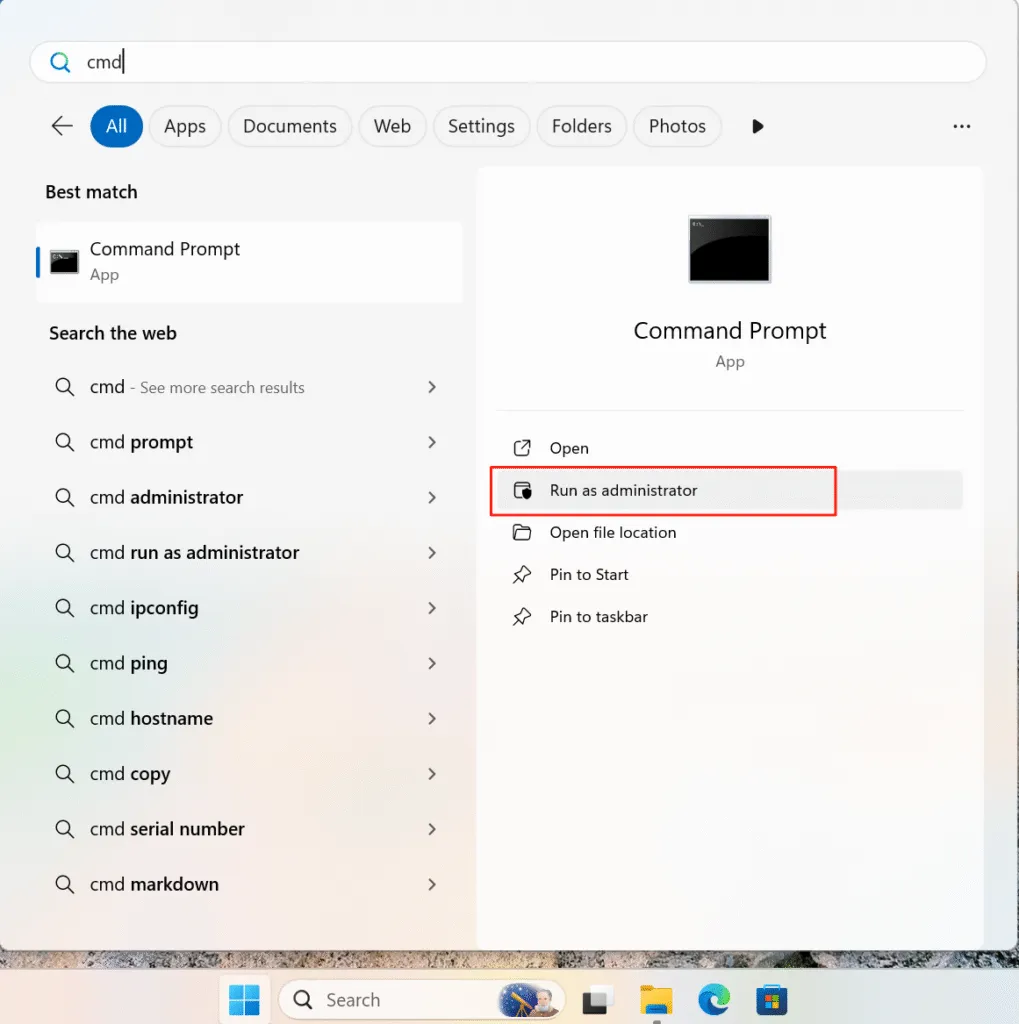The image size is (1019, 1024).
Task: Open the ellipsis options menu
Action: tap(961, 126)
